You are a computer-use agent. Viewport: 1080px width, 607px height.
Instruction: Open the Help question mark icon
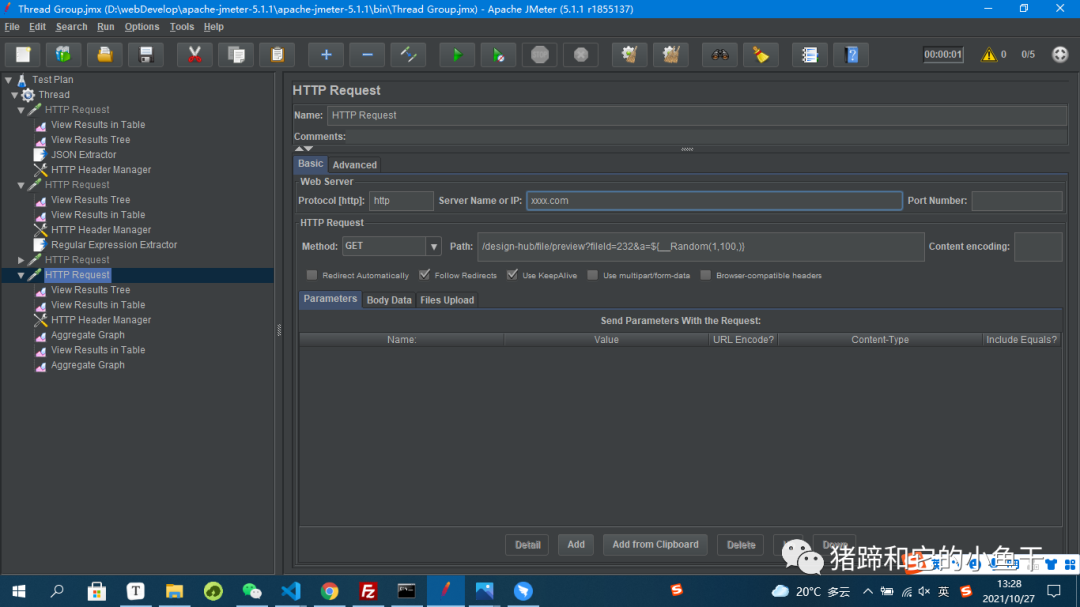(851, 54)
